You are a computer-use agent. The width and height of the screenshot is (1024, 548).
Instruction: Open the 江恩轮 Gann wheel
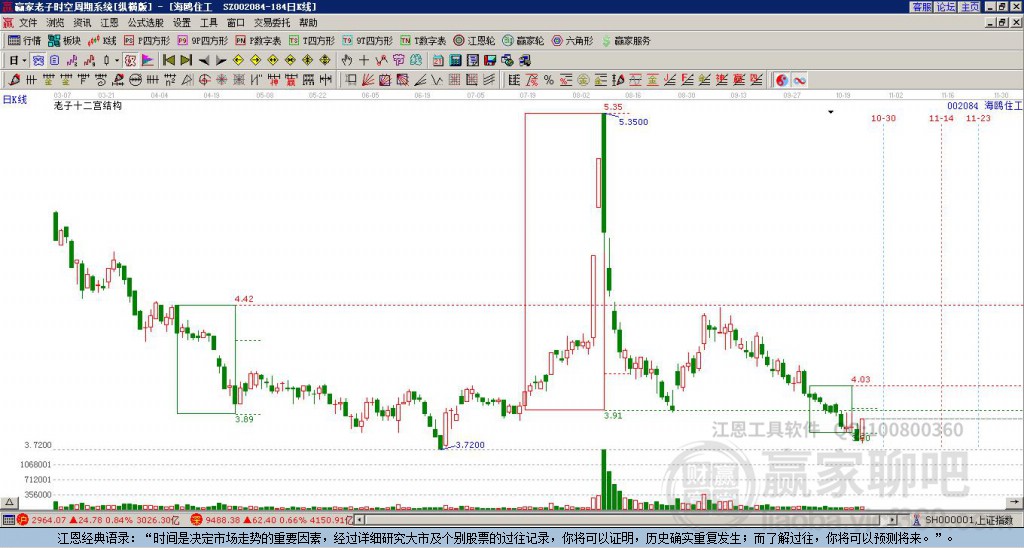pos(474,40)
